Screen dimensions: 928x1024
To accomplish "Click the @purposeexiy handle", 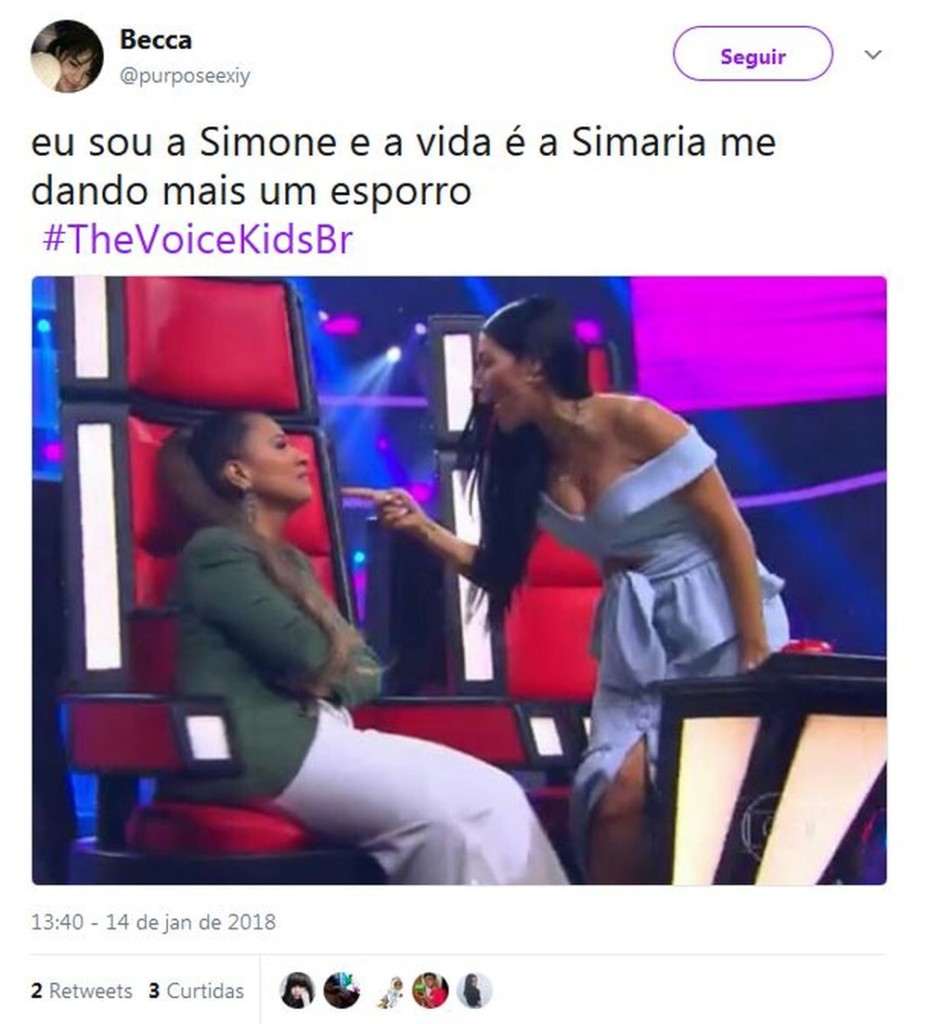I will (x=185, y=76).
